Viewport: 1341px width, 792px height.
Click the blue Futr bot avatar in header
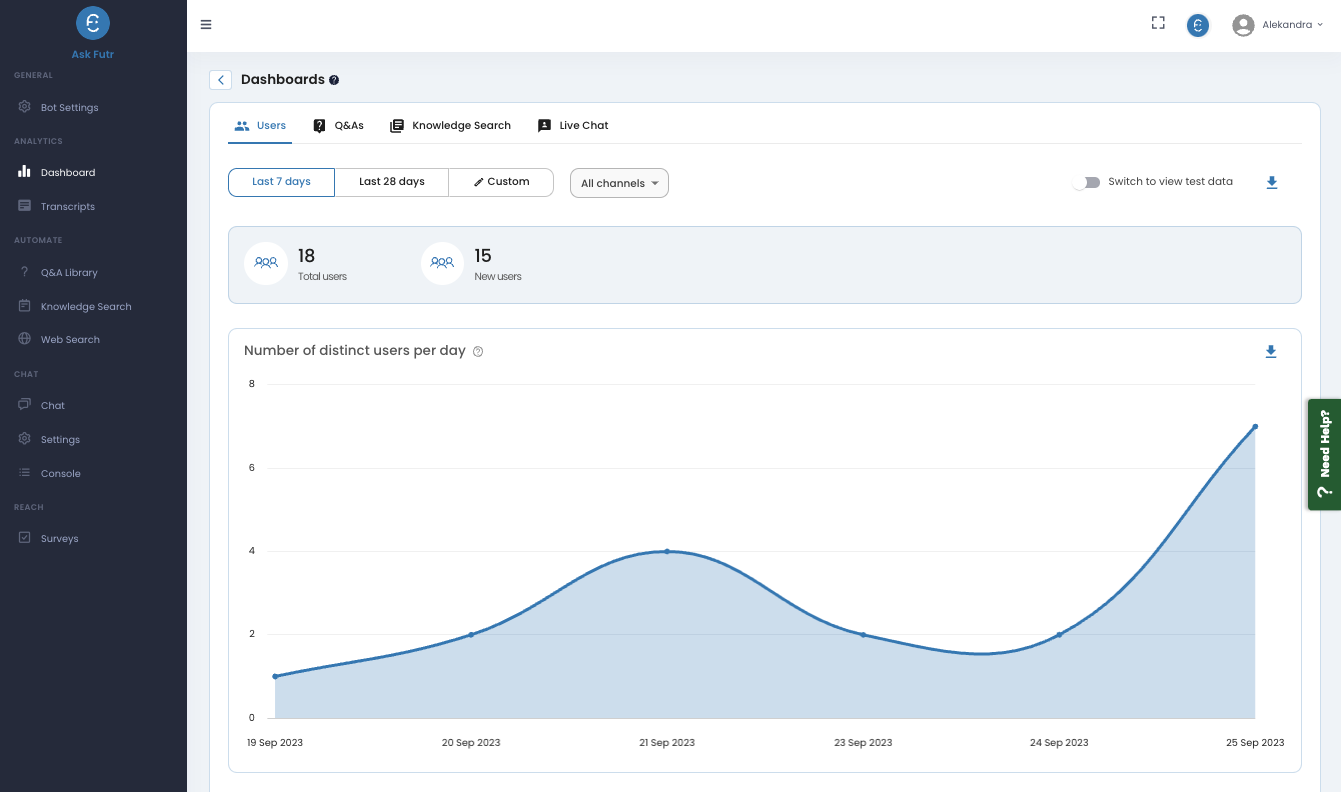tap(1198, 25)
